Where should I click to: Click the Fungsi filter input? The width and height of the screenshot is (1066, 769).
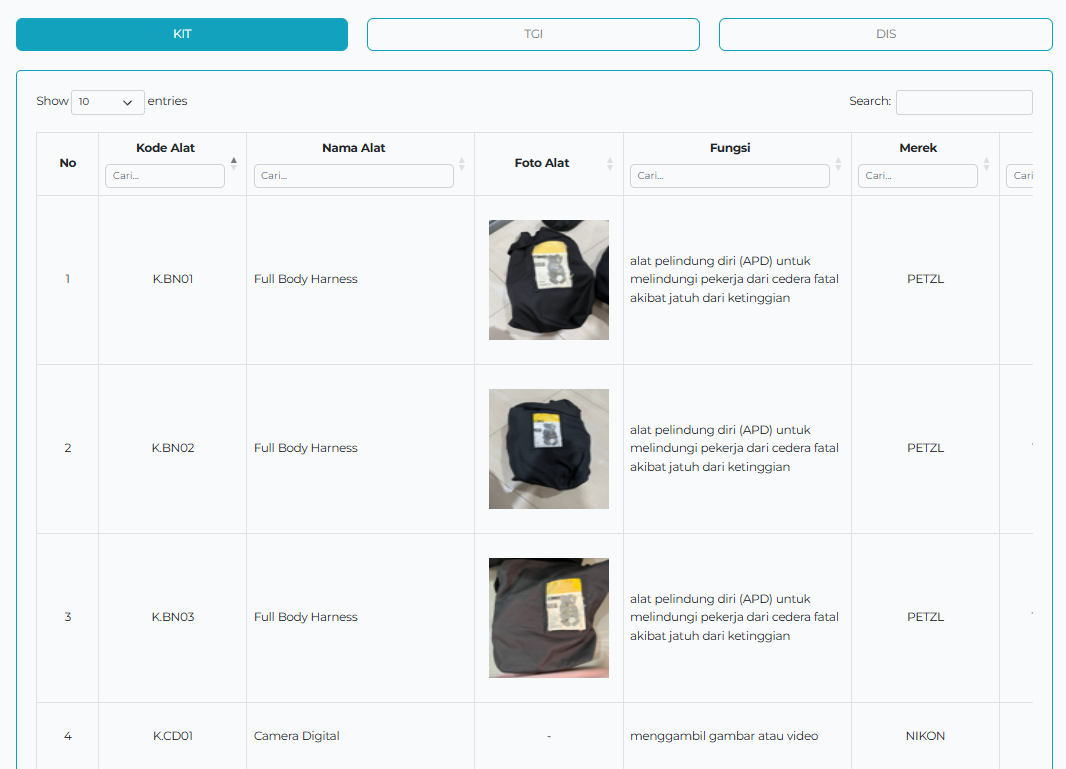[x=729, y=175]
